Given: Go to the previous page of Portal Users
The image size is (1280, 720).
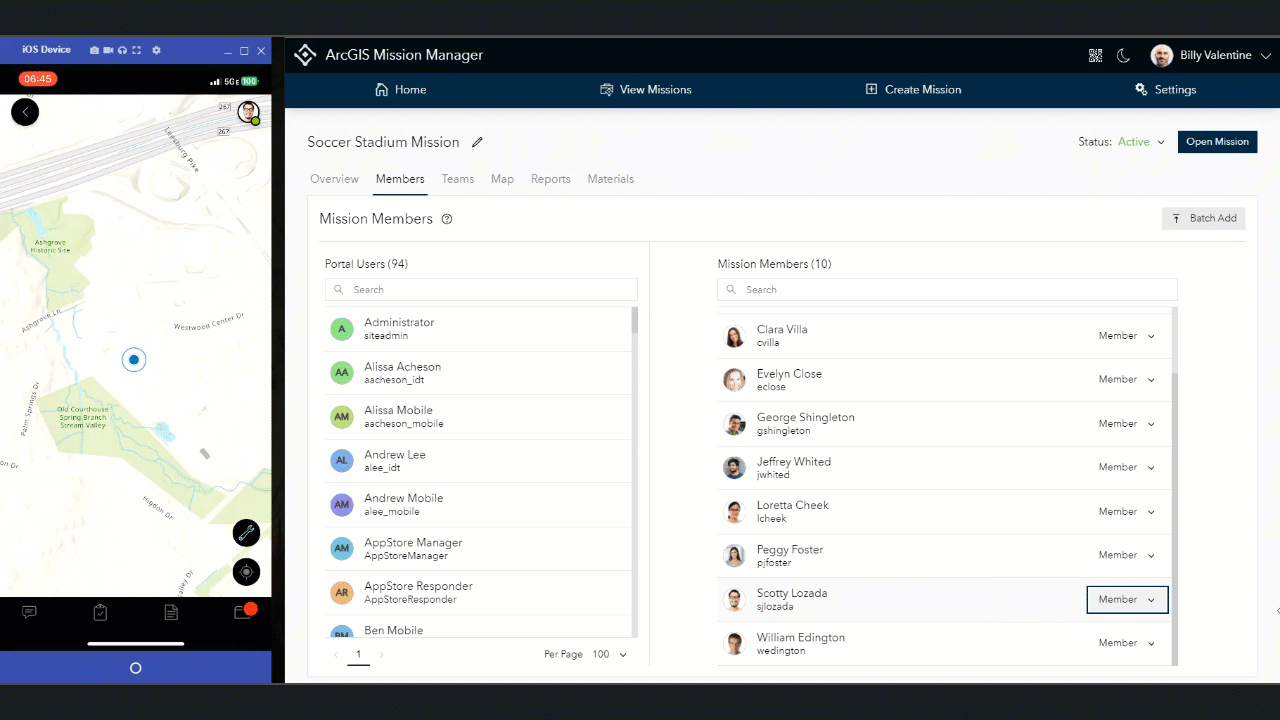Looking at the screenshot, I should [335, 654].
